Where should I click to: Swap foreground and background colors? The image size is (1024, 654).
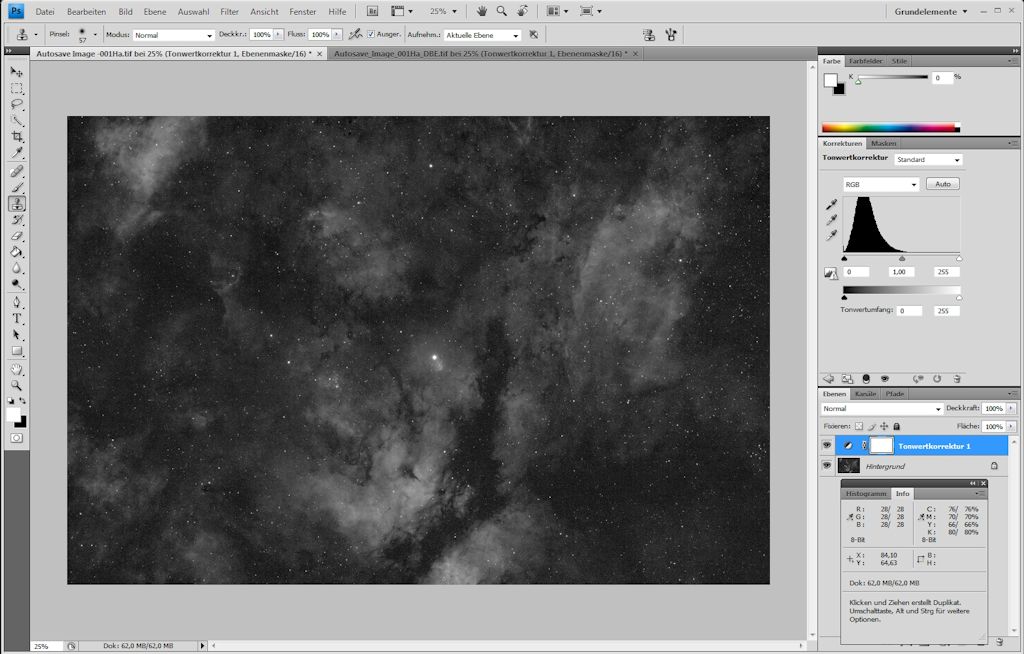pos(23,401)
